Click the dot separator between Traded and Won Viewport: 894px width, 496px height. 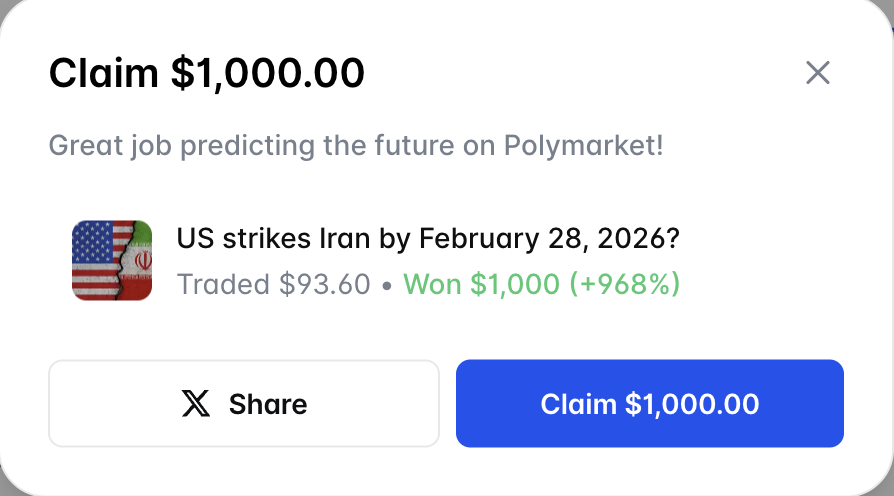[x=386, y=285]
